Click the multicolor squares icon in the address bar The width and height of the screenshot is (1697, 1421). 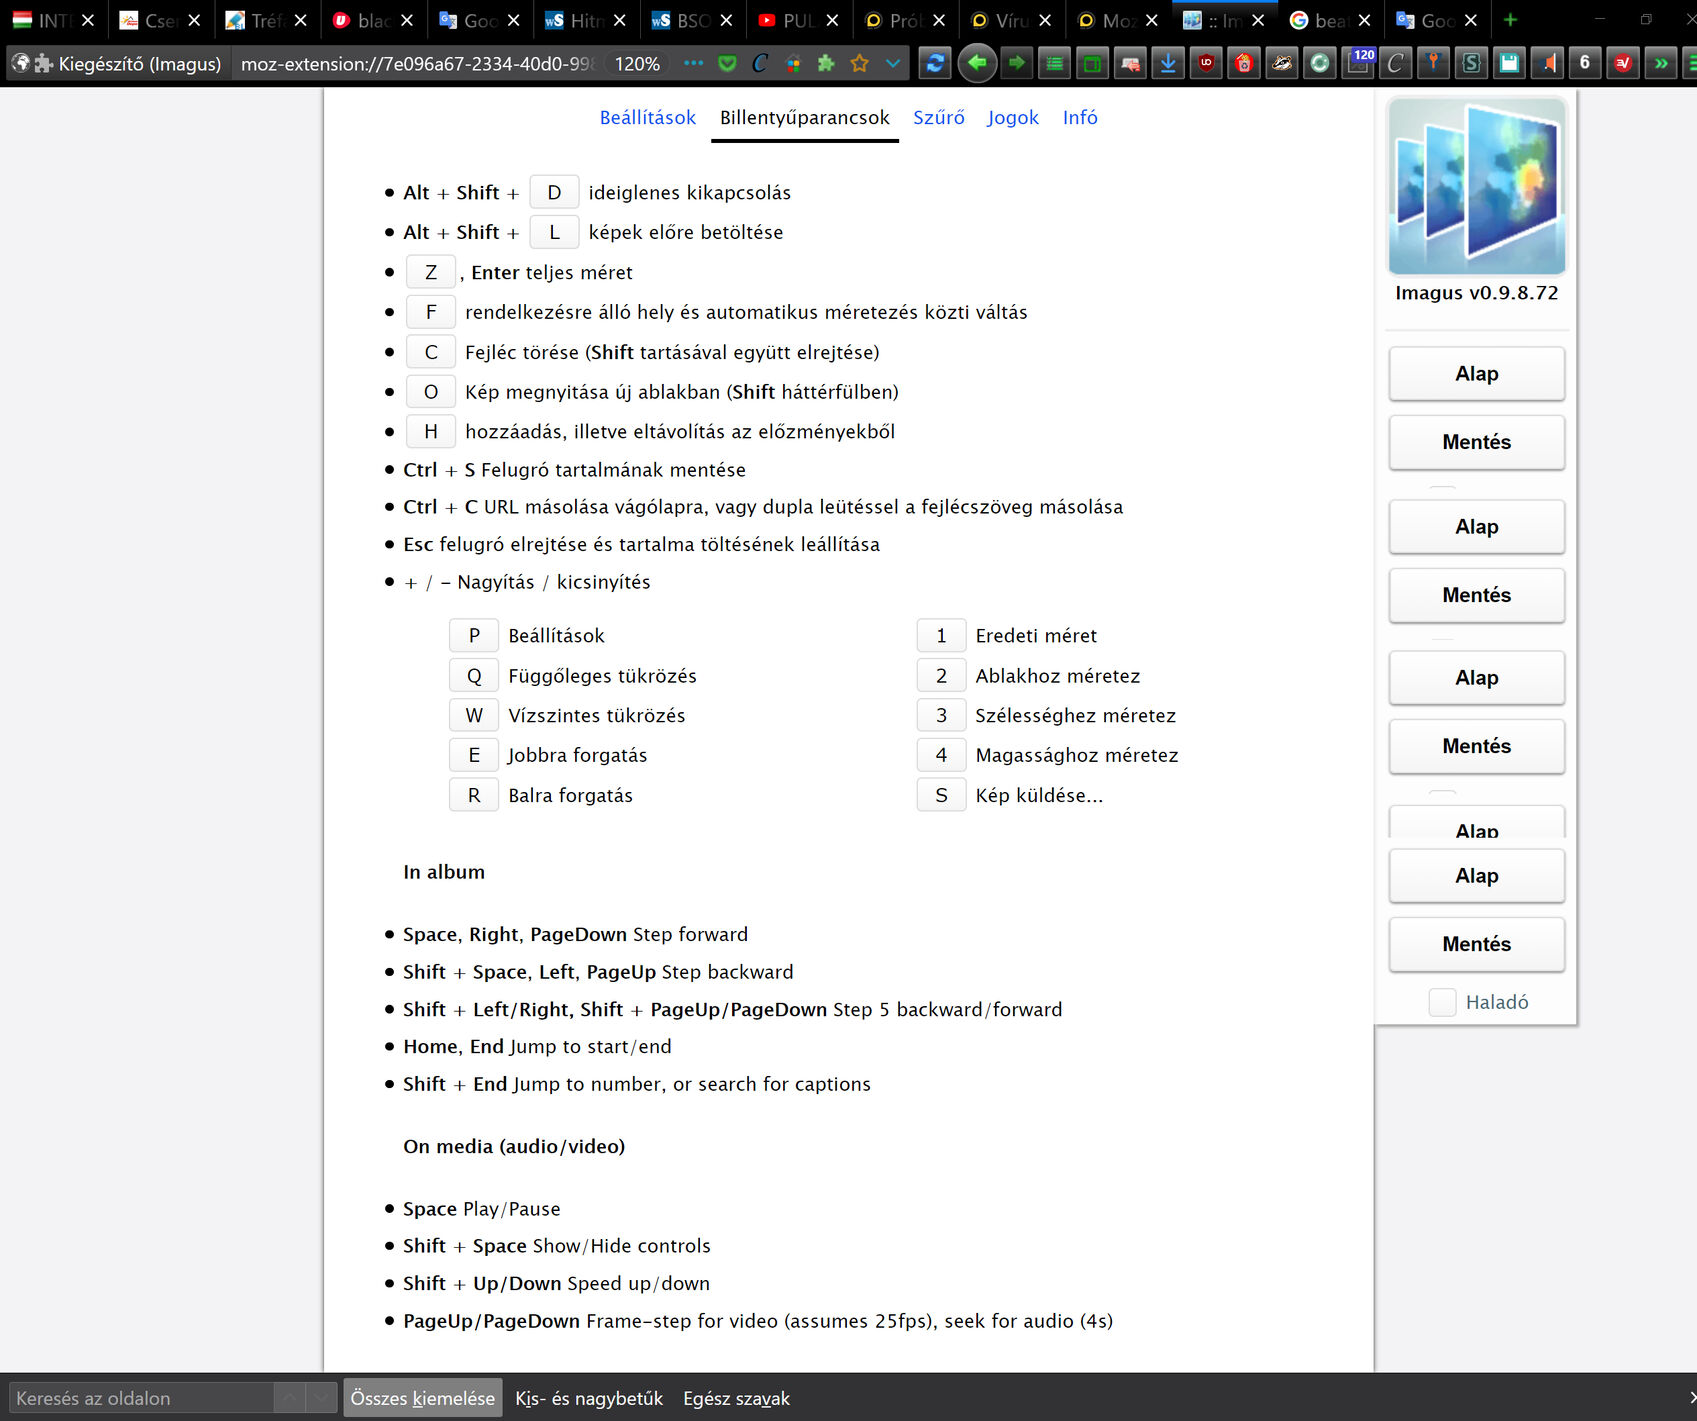[x=793, y=63]
